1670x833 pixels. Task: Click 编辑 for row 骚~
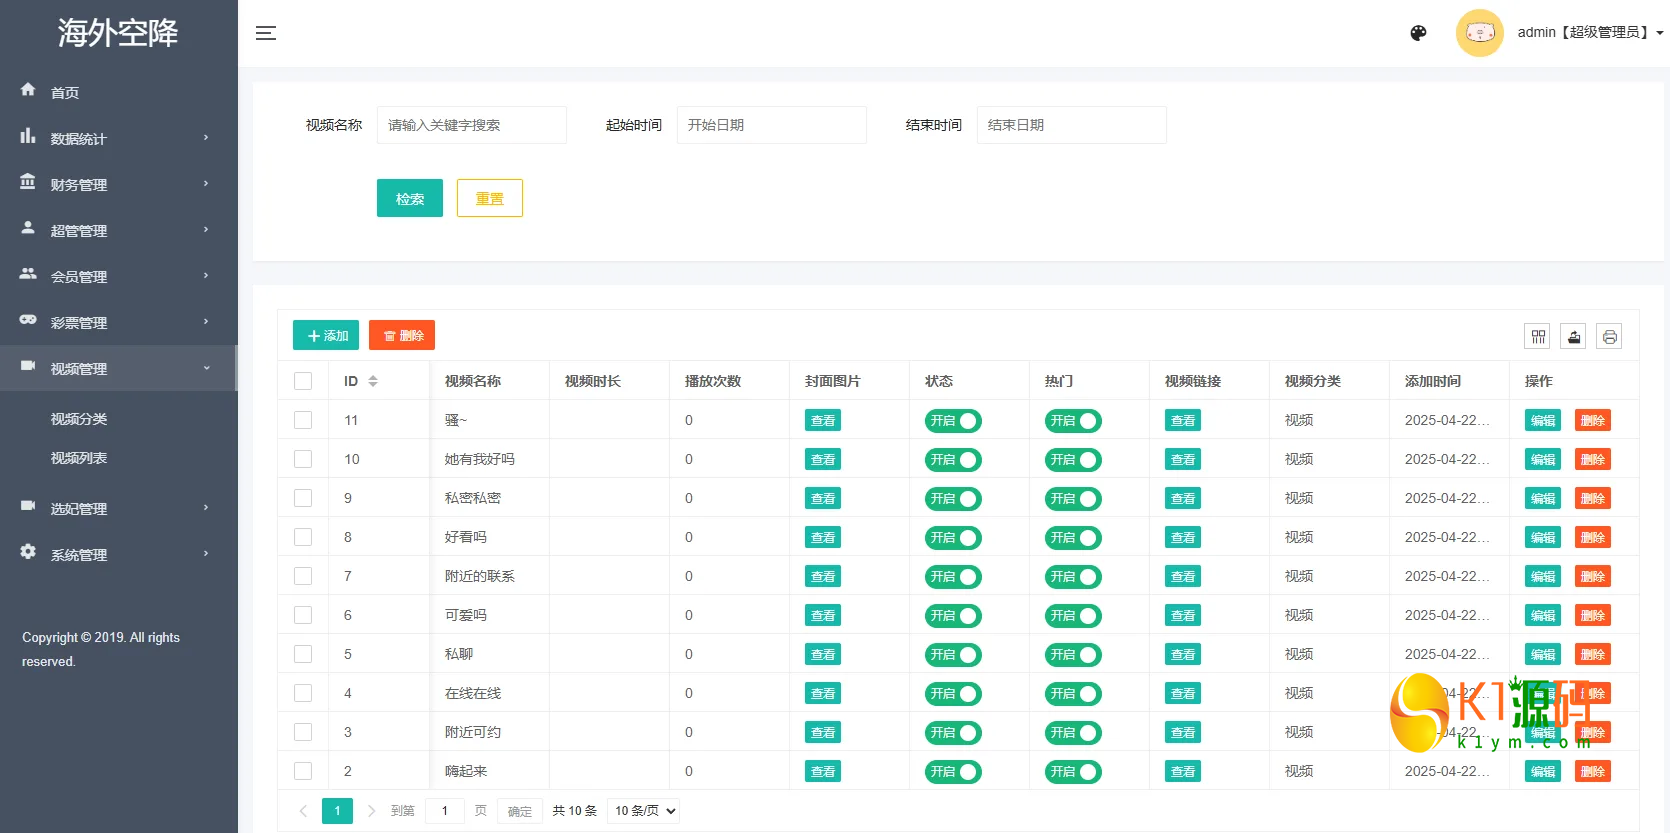coord(1543,421)
